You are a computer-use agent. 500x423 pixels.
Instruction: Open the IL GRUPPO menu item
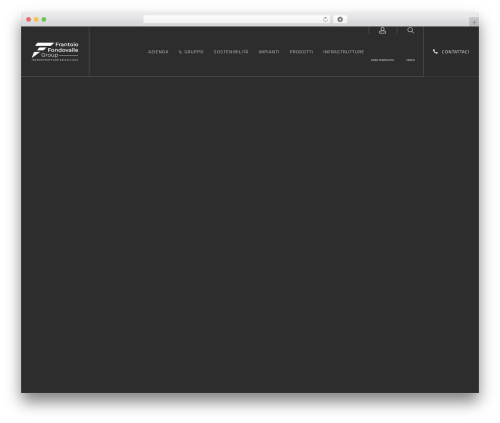tap(191, 52)
